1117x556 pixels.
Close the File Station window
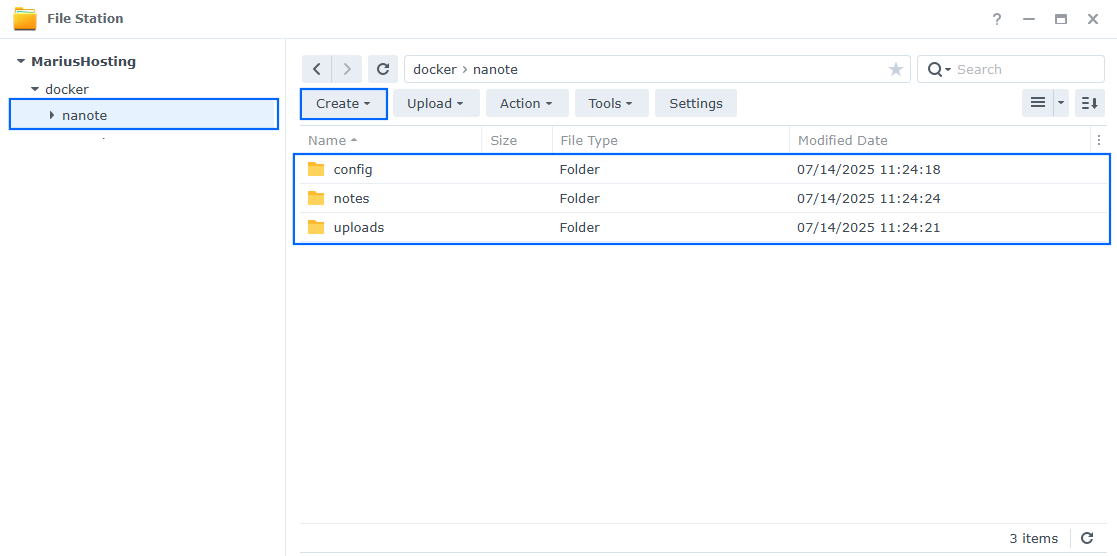click(1093, 19)
